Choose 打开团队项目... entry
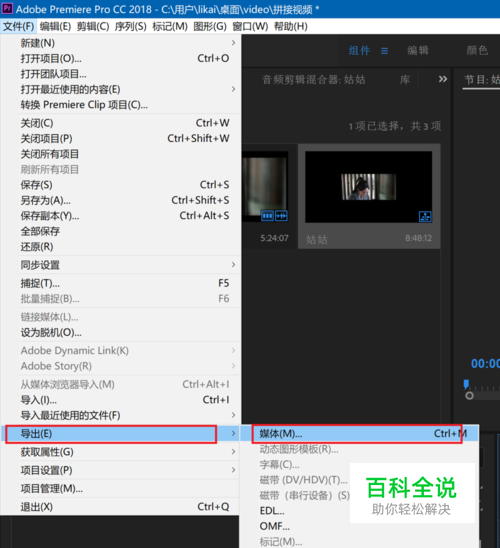 [x=121, y=74]
